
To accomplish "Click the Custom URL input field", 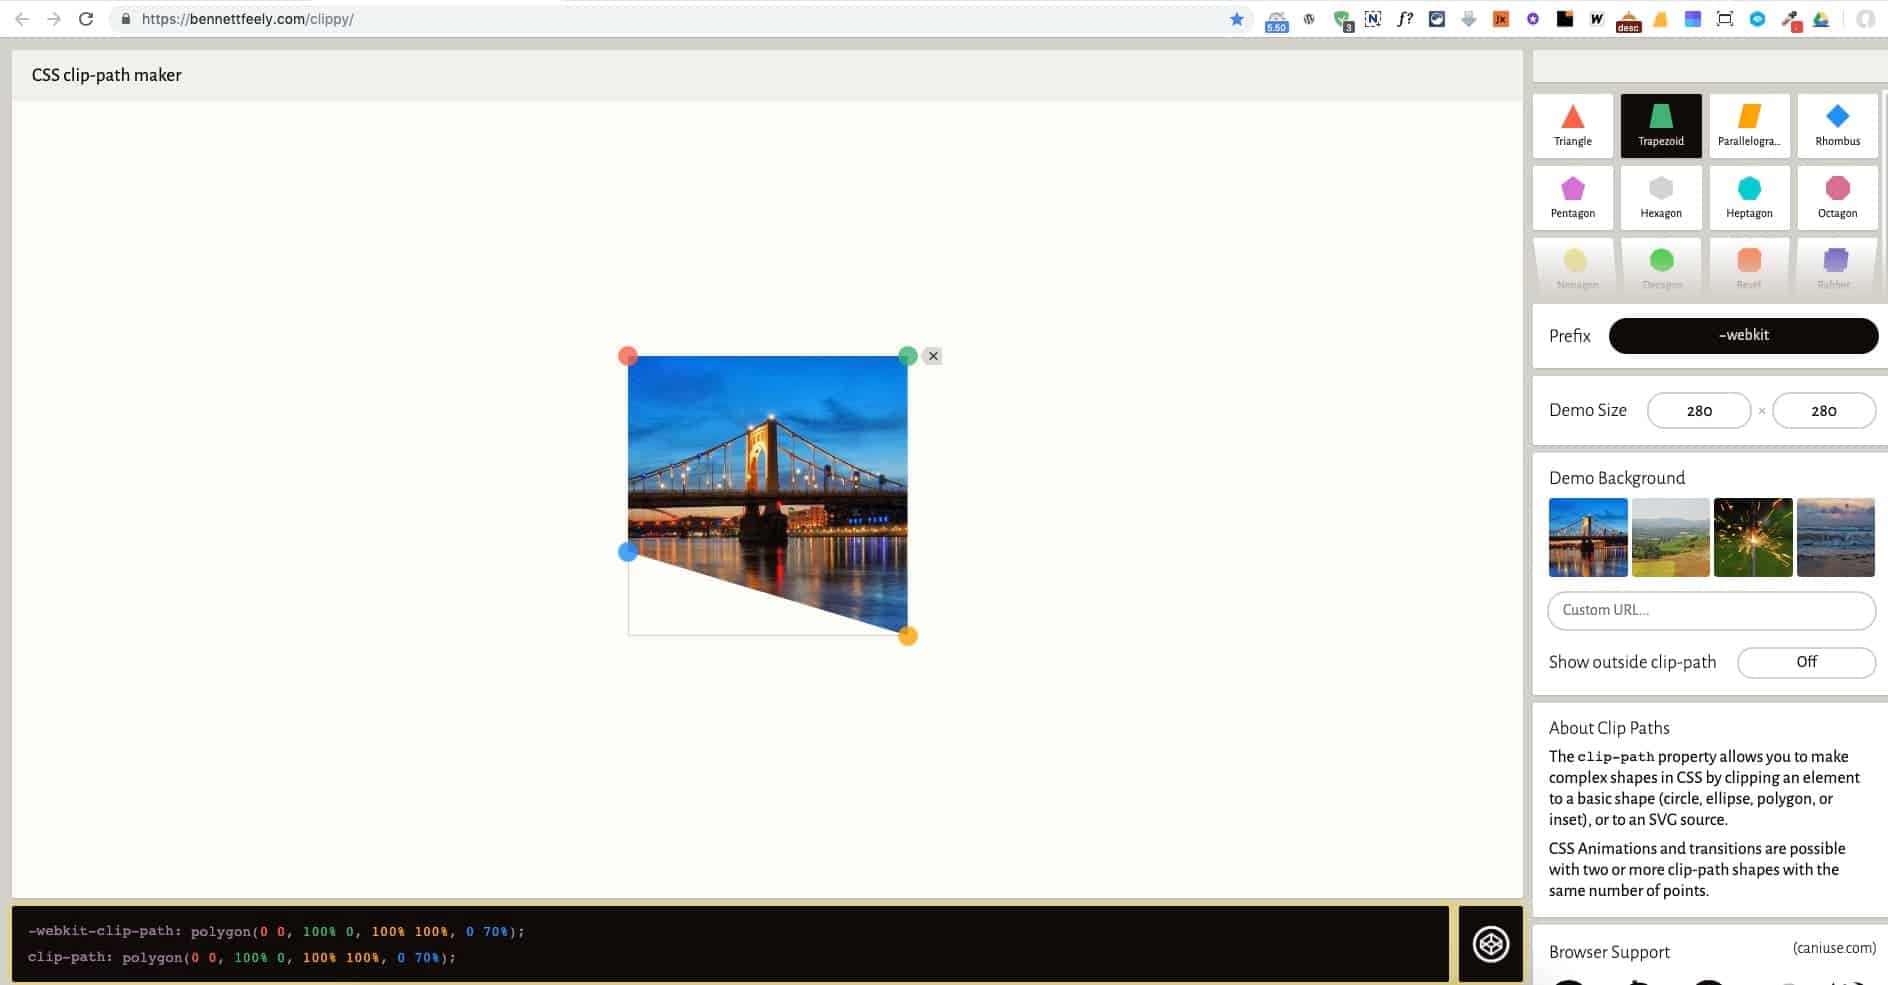I will point(1710,610).
